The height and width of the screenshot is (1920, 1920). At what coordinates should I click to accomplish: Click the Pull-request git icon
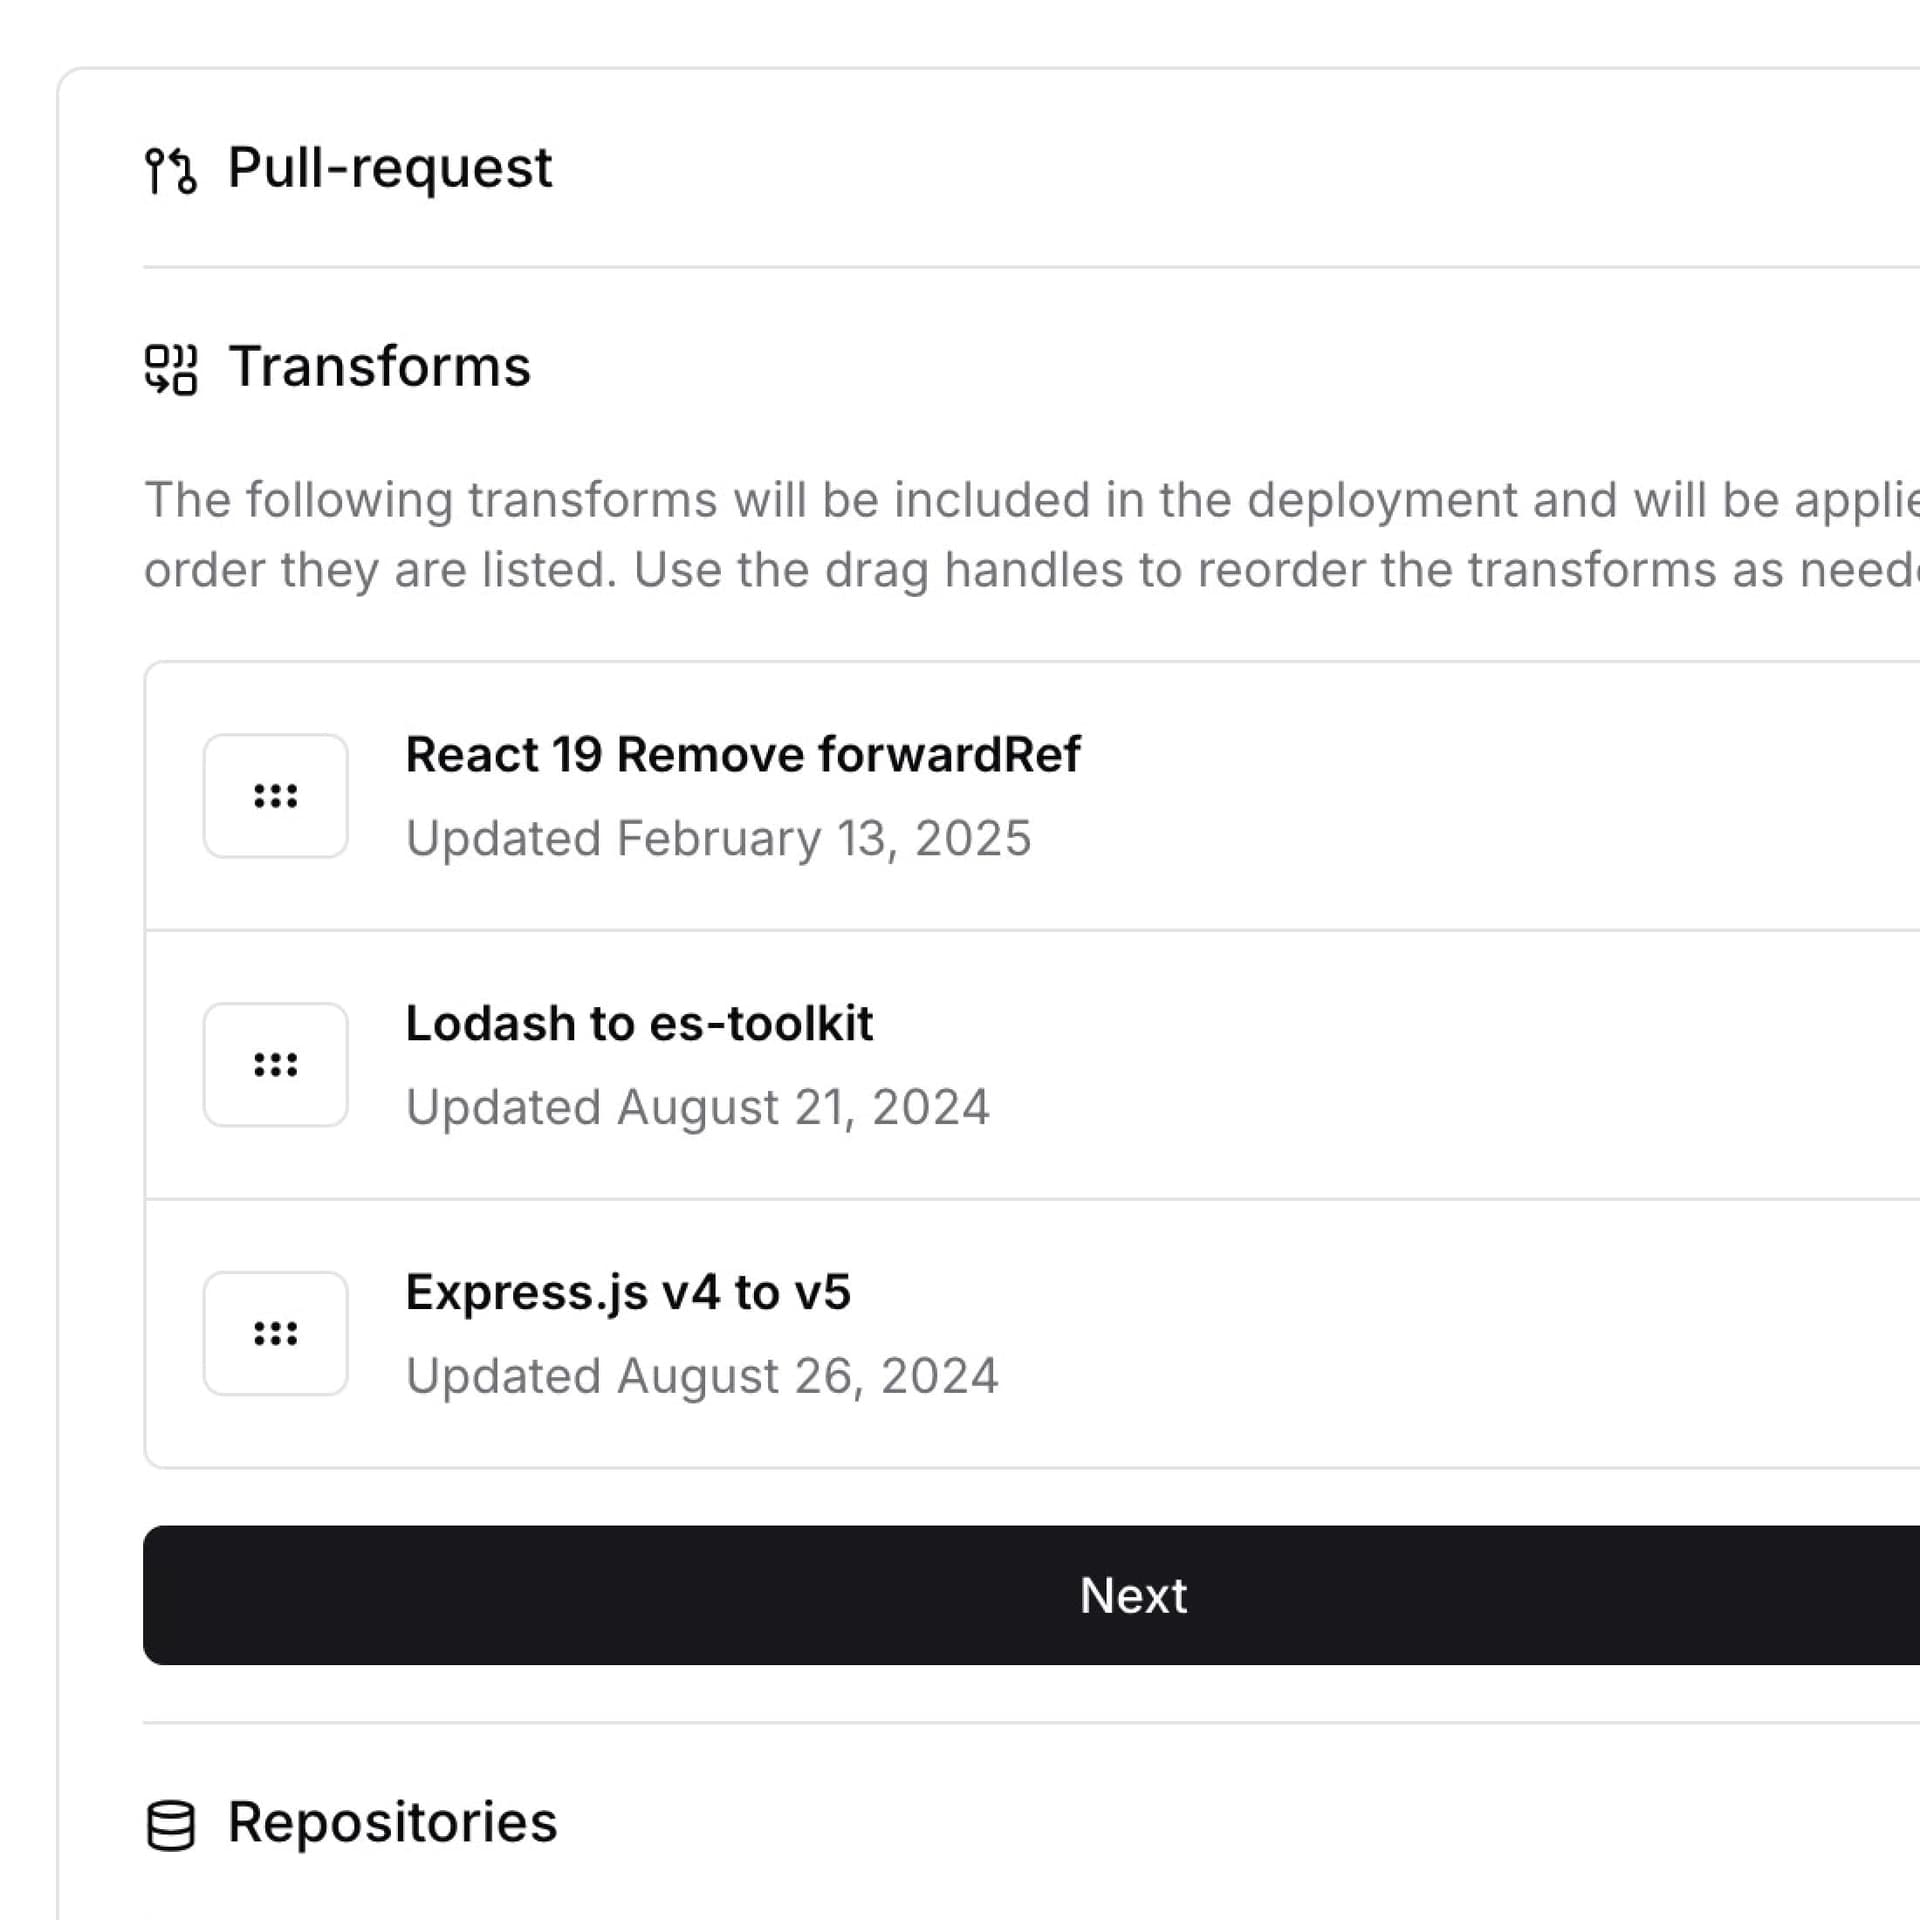(171, 170)
